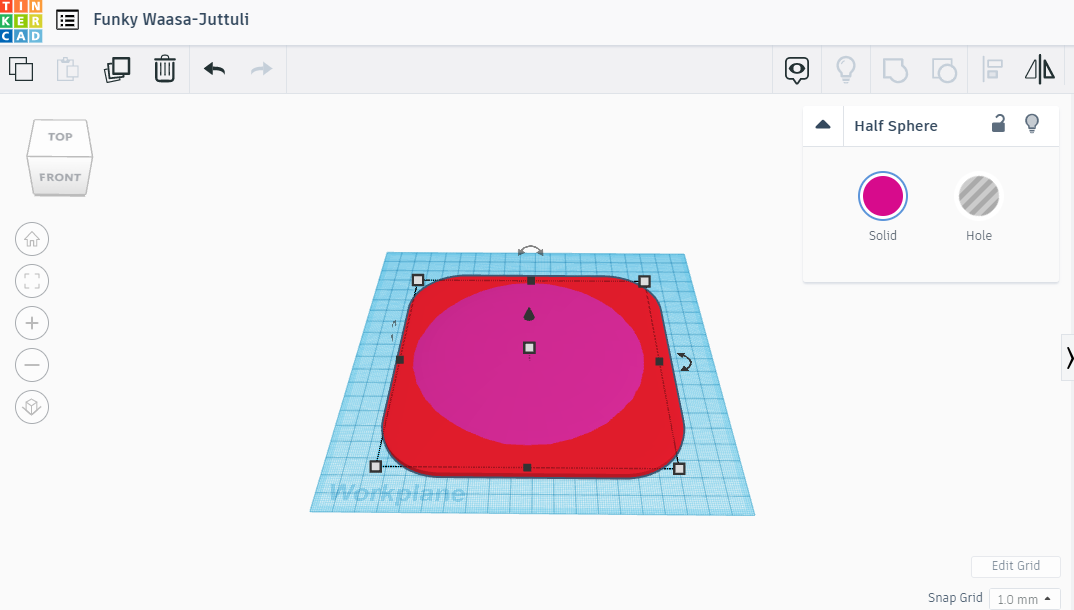1074x610 pixels.
Task: Toggle the lock on Half Sphere
Action: [999, 123]
